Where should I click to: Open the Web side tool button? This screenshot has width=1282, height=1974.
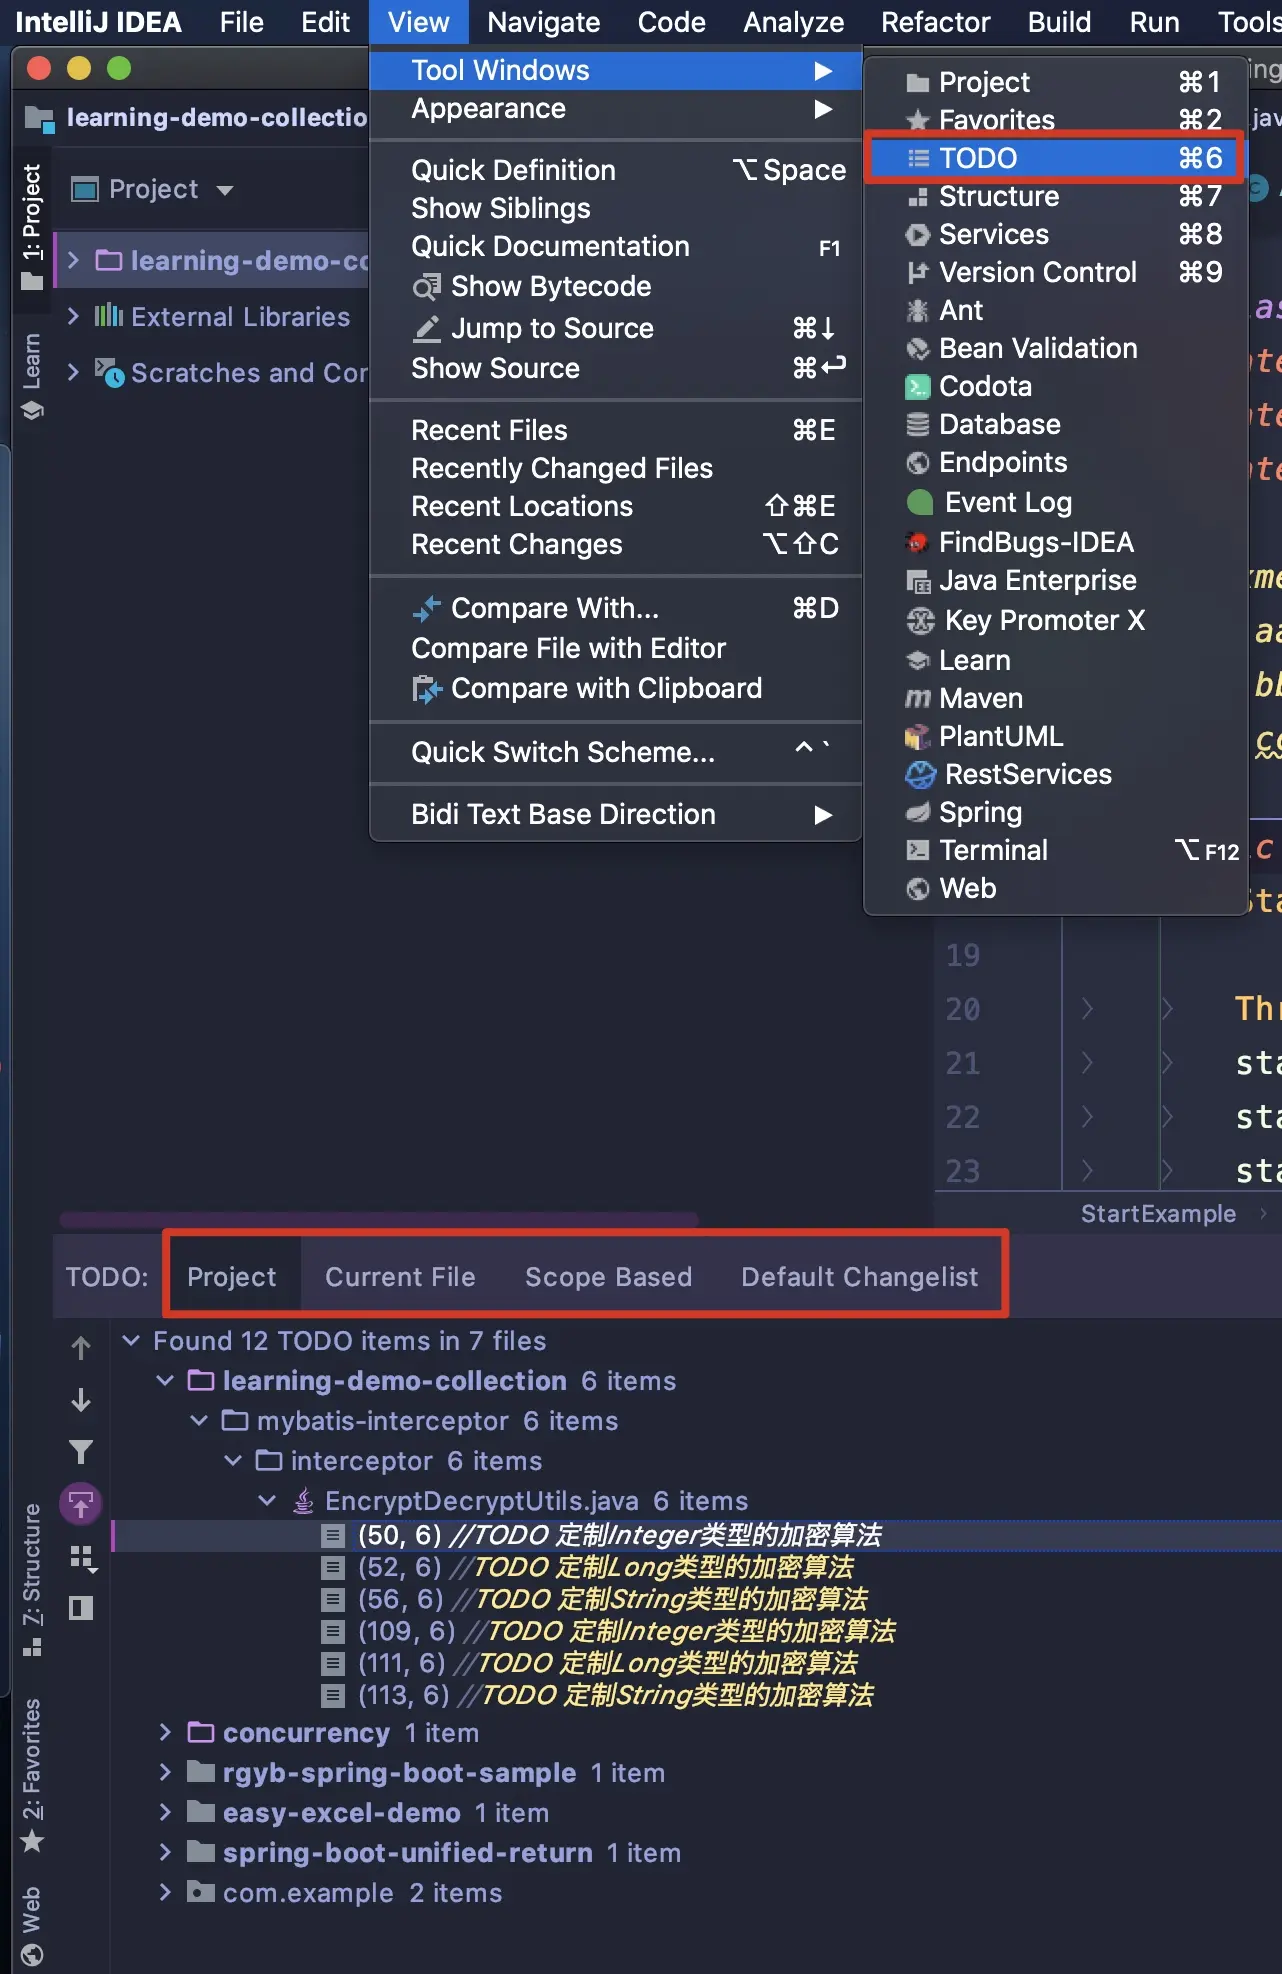click(32, 1926)
